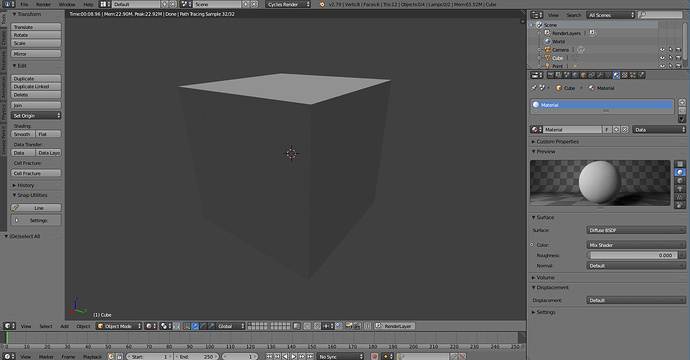
Task: Toggle the 3D manipulator widget button
Action: [187, 326]
